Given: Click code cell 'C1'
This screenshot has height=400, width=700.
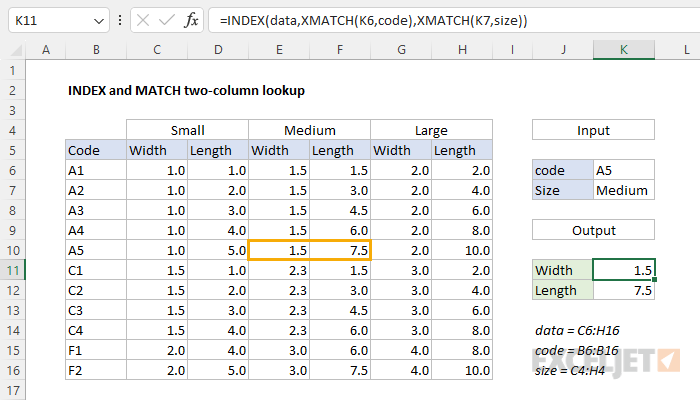Looking at the screenshot, I should coord(96,270).
